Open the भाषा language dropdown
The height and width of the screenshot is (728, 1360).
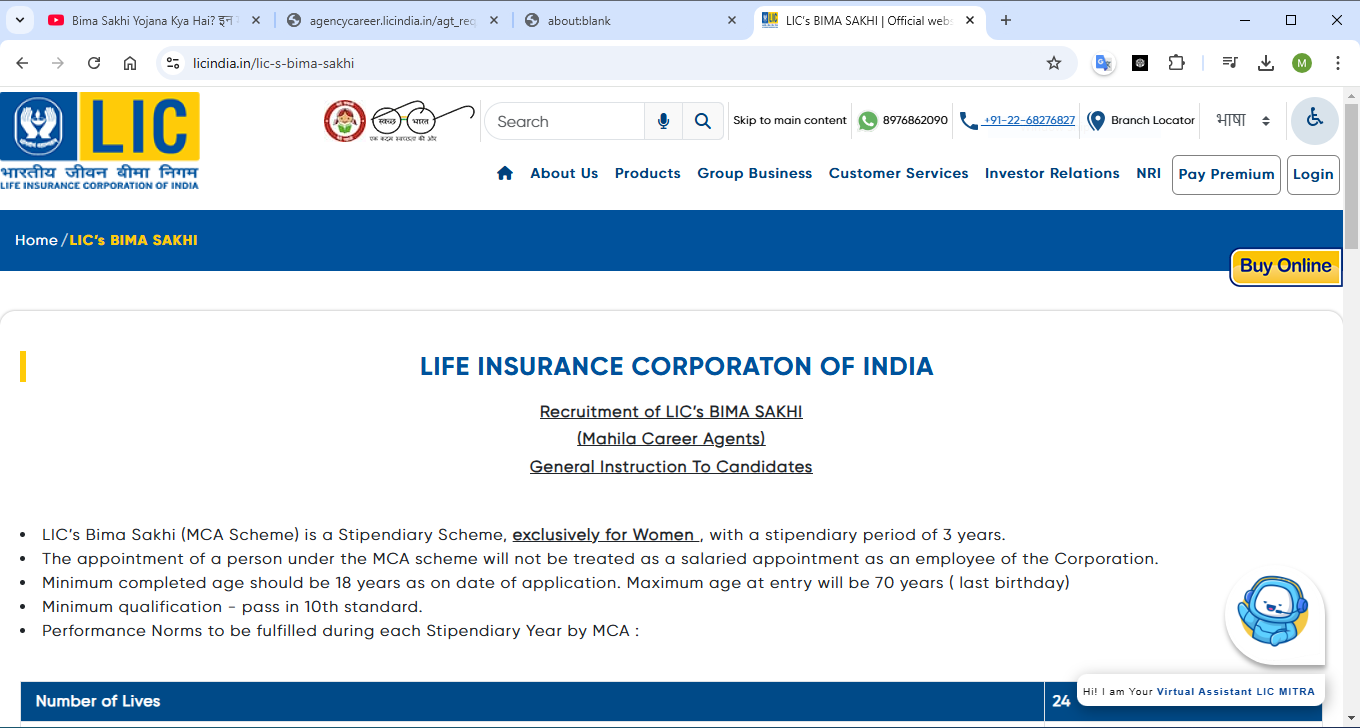1243,120
